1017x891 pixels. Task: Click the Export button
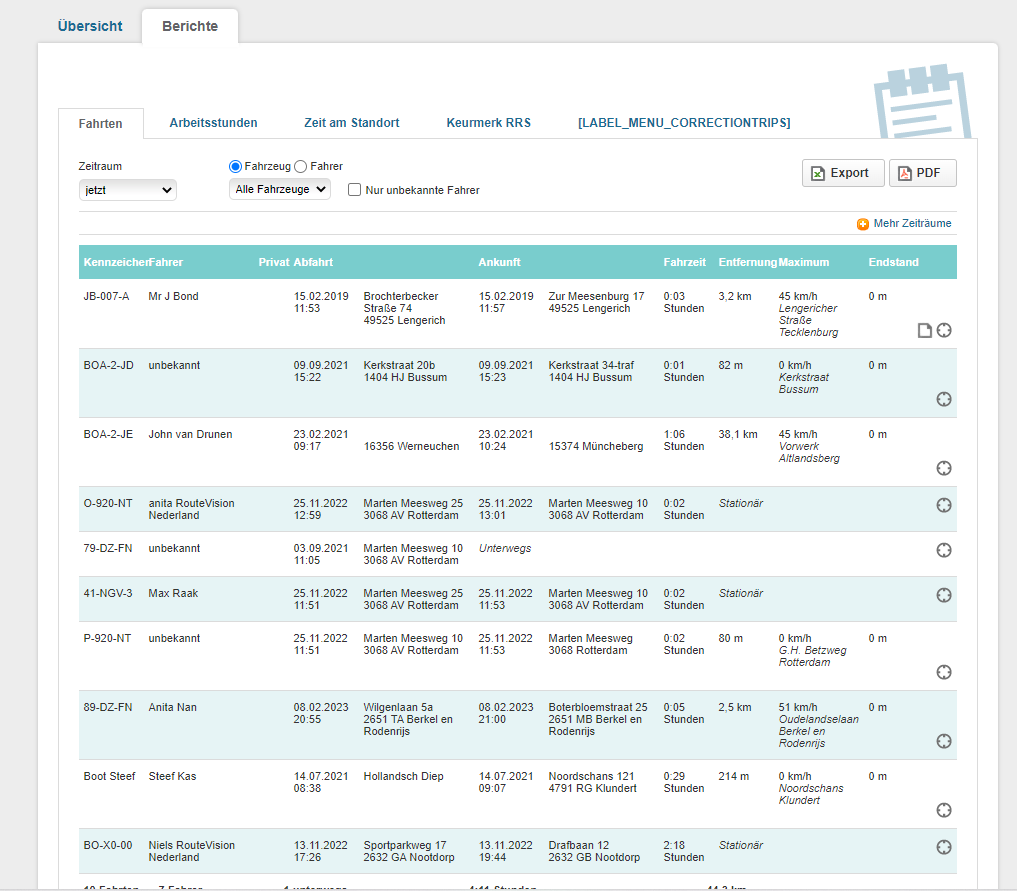(842, 173)
